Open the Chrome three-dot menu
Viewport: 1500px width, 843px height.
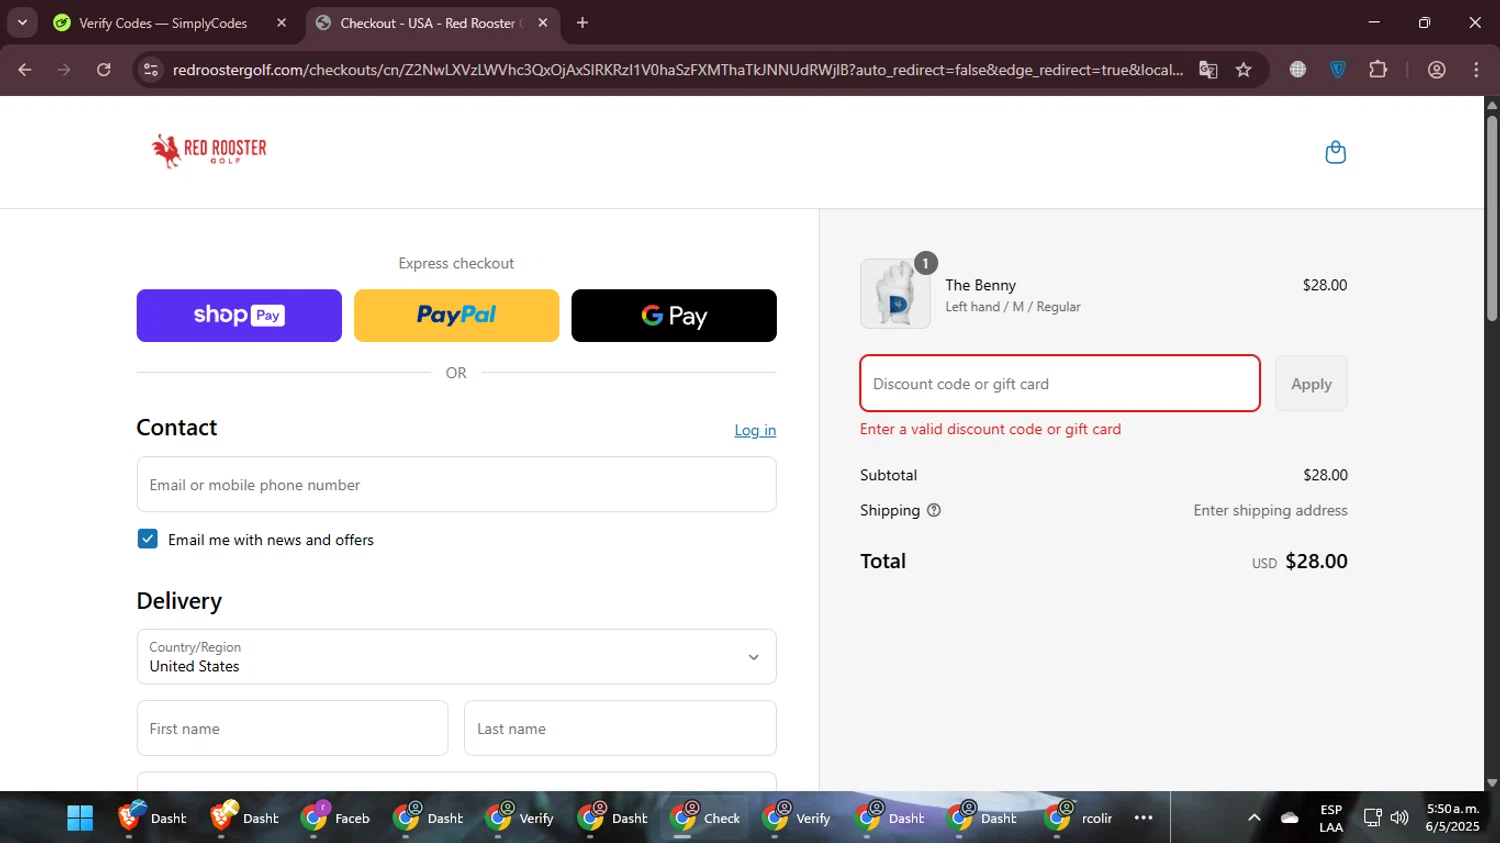[1476, 69]
